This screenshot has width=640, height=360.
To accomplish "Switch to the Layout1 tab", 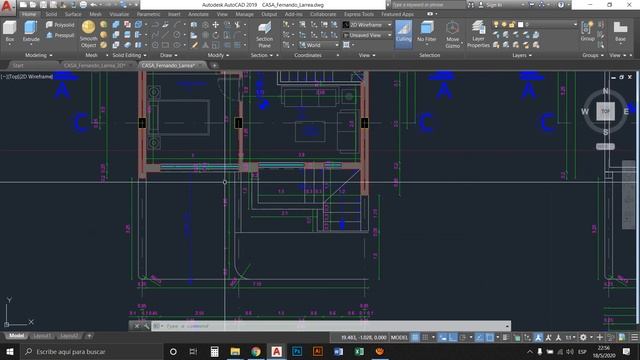I will [42, 336].
